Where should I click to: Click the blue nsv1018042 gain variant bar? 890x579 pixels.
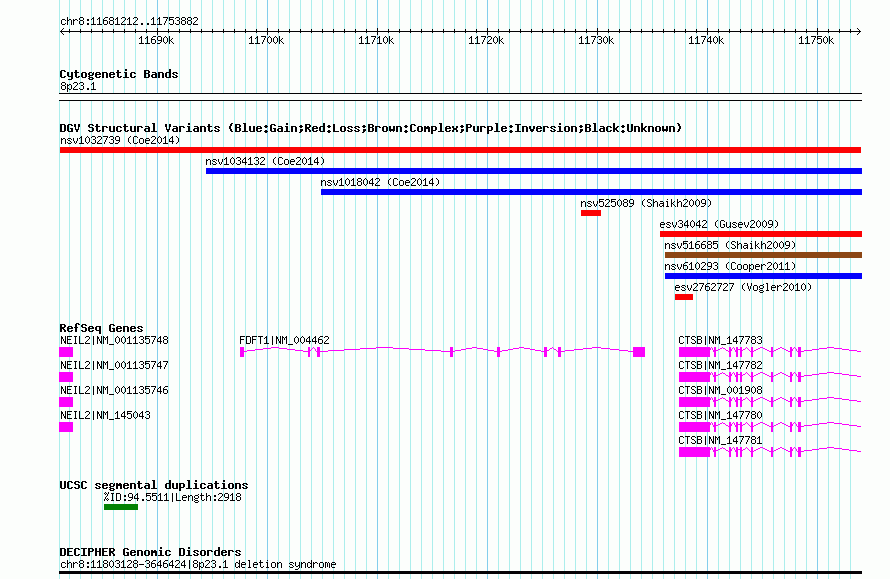click(591, 192)
